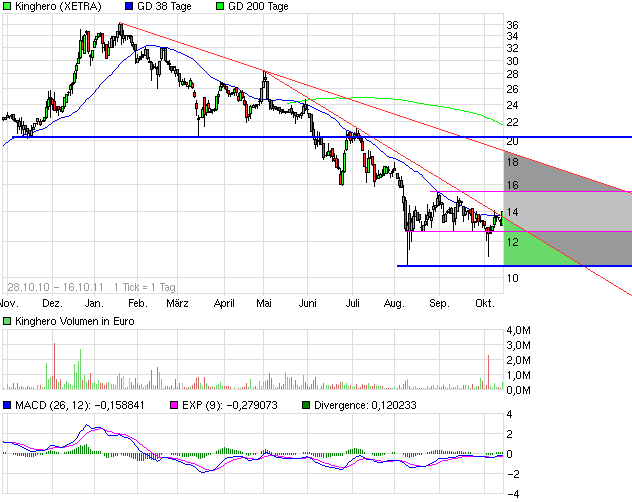Click the volume axis value 1,0M

coord(518,375)
